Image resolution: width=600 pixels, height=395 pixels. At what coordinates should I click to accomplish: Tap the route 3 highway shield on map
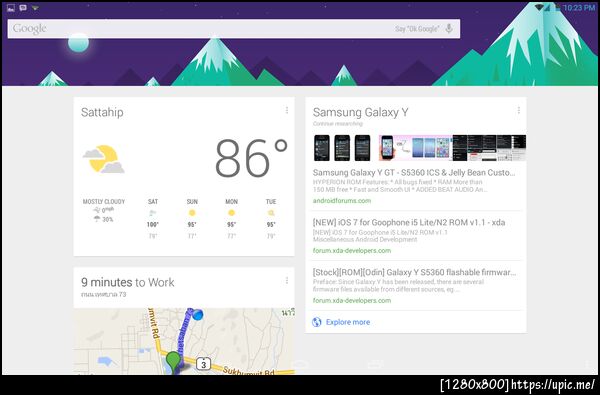pos(204,364)
